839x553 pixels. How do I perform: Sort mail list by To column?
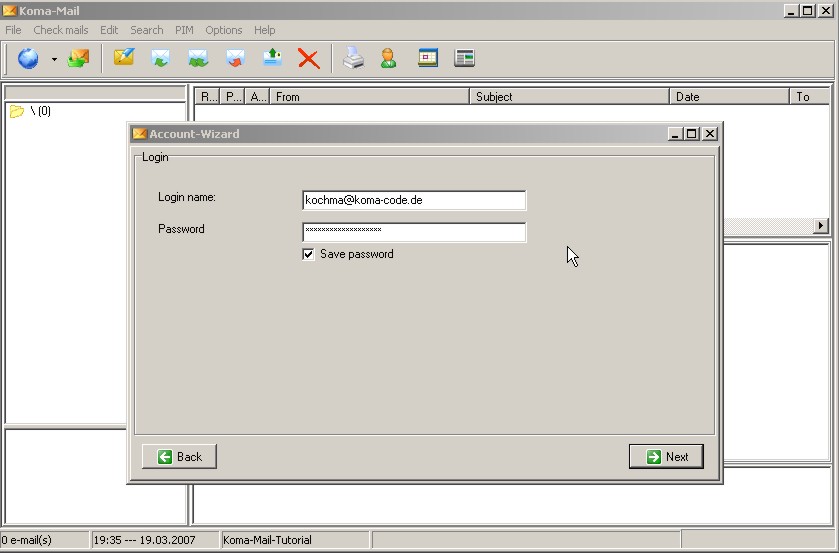(810, 97)
